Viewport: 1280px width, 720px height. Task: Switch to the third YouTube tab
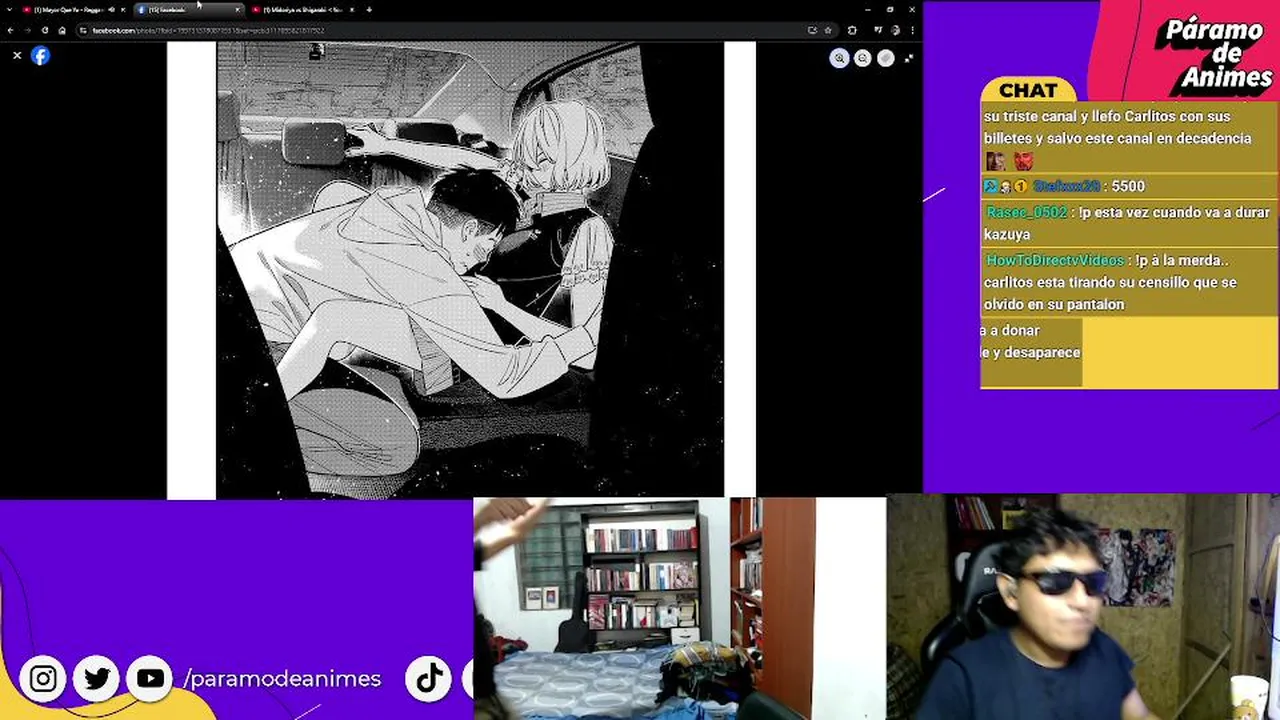[x=302, y=10]
